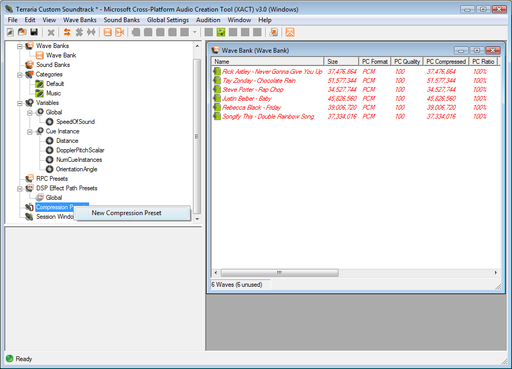Click the New Wave Bank orange toolbar icon
The image size is (512, 369).
point(107,32)
